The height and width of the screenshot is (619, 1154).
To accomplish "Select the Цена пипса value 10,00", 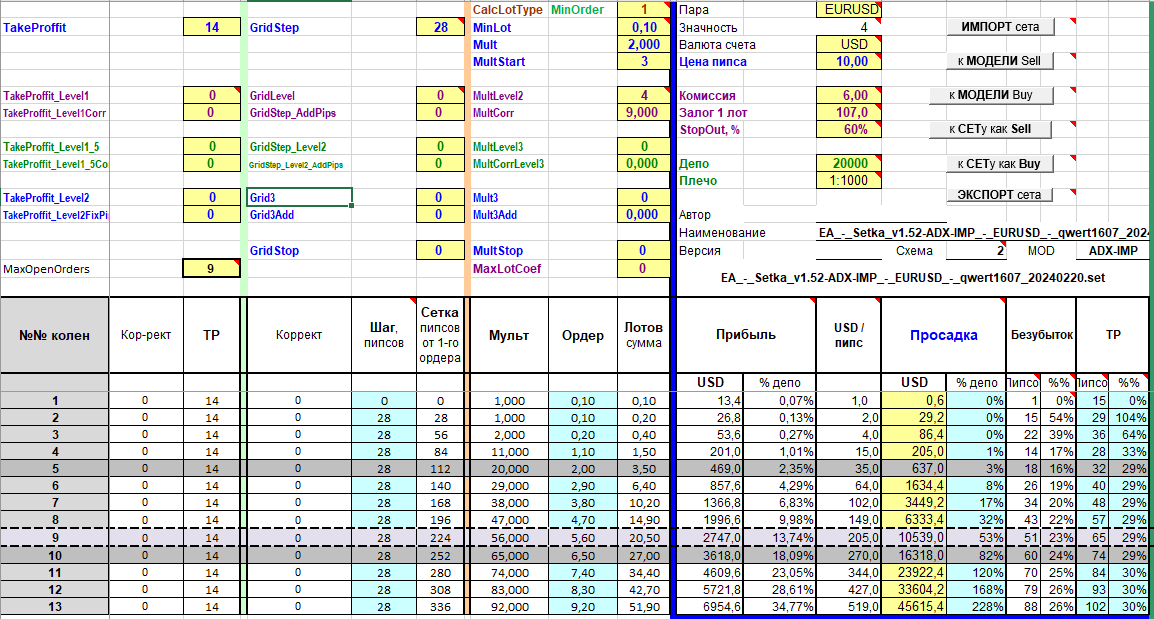I will click(849, 61).
